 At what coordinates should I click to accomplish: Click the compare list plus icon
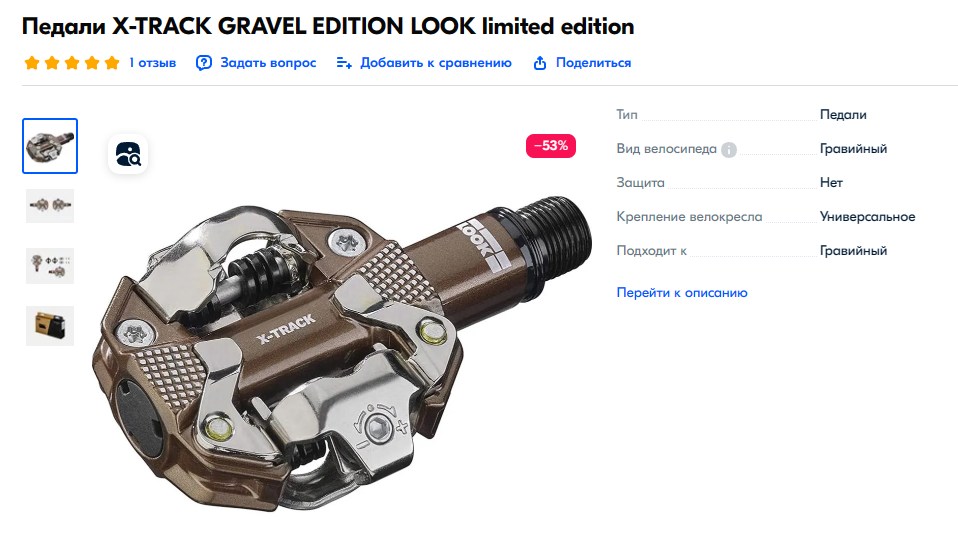pyautogui.click(x=344, y=63)
